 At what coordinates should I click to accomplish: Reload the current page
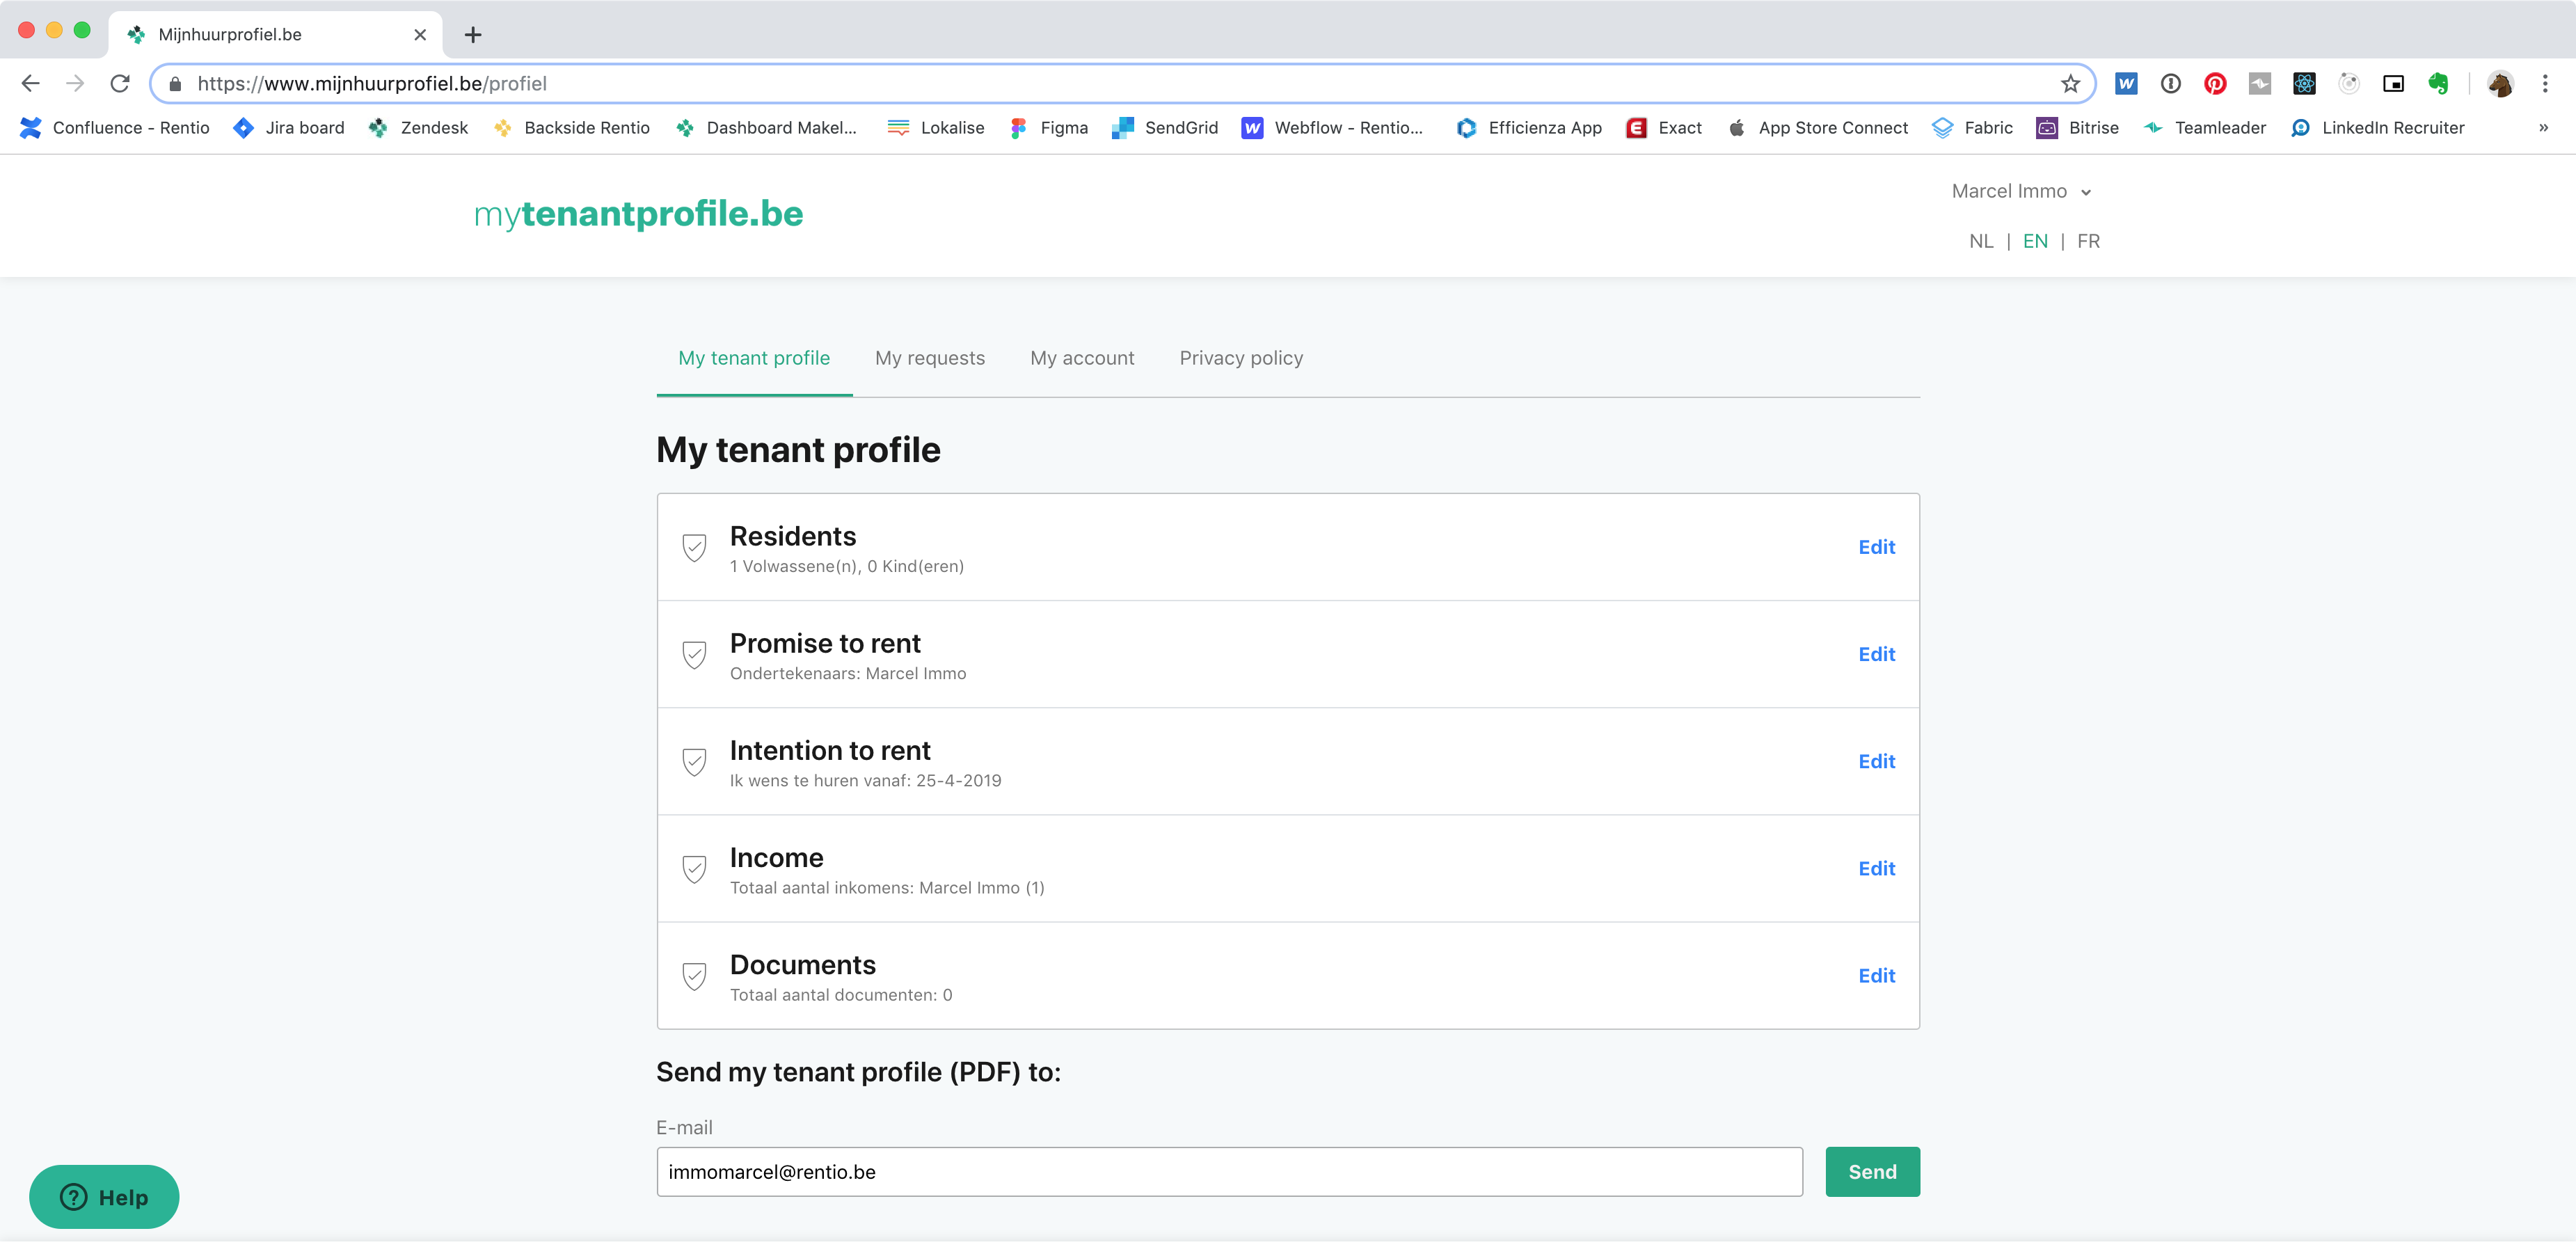pyautogui.click(x=120, y=84)
